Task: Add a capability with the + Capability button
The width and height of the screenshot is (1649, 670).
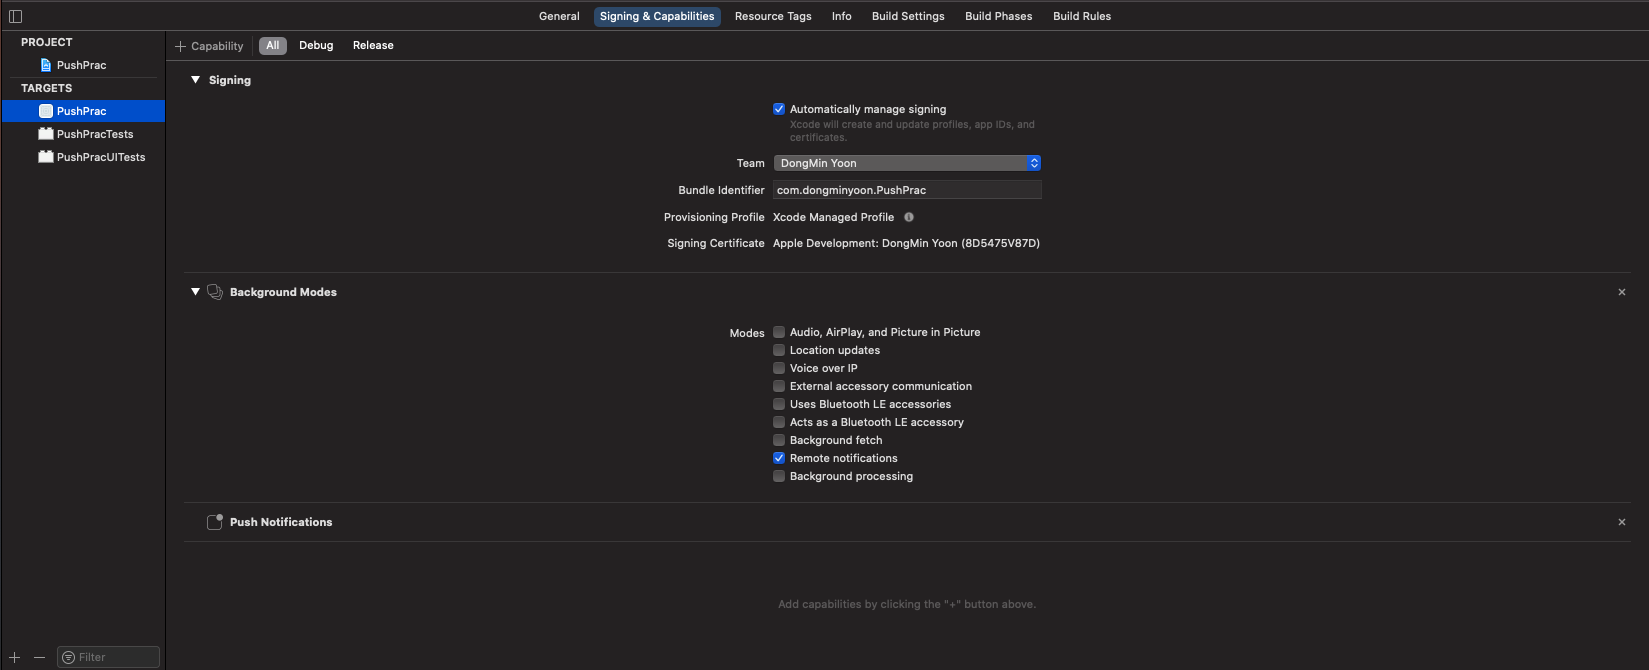Action: pos(209,46)
